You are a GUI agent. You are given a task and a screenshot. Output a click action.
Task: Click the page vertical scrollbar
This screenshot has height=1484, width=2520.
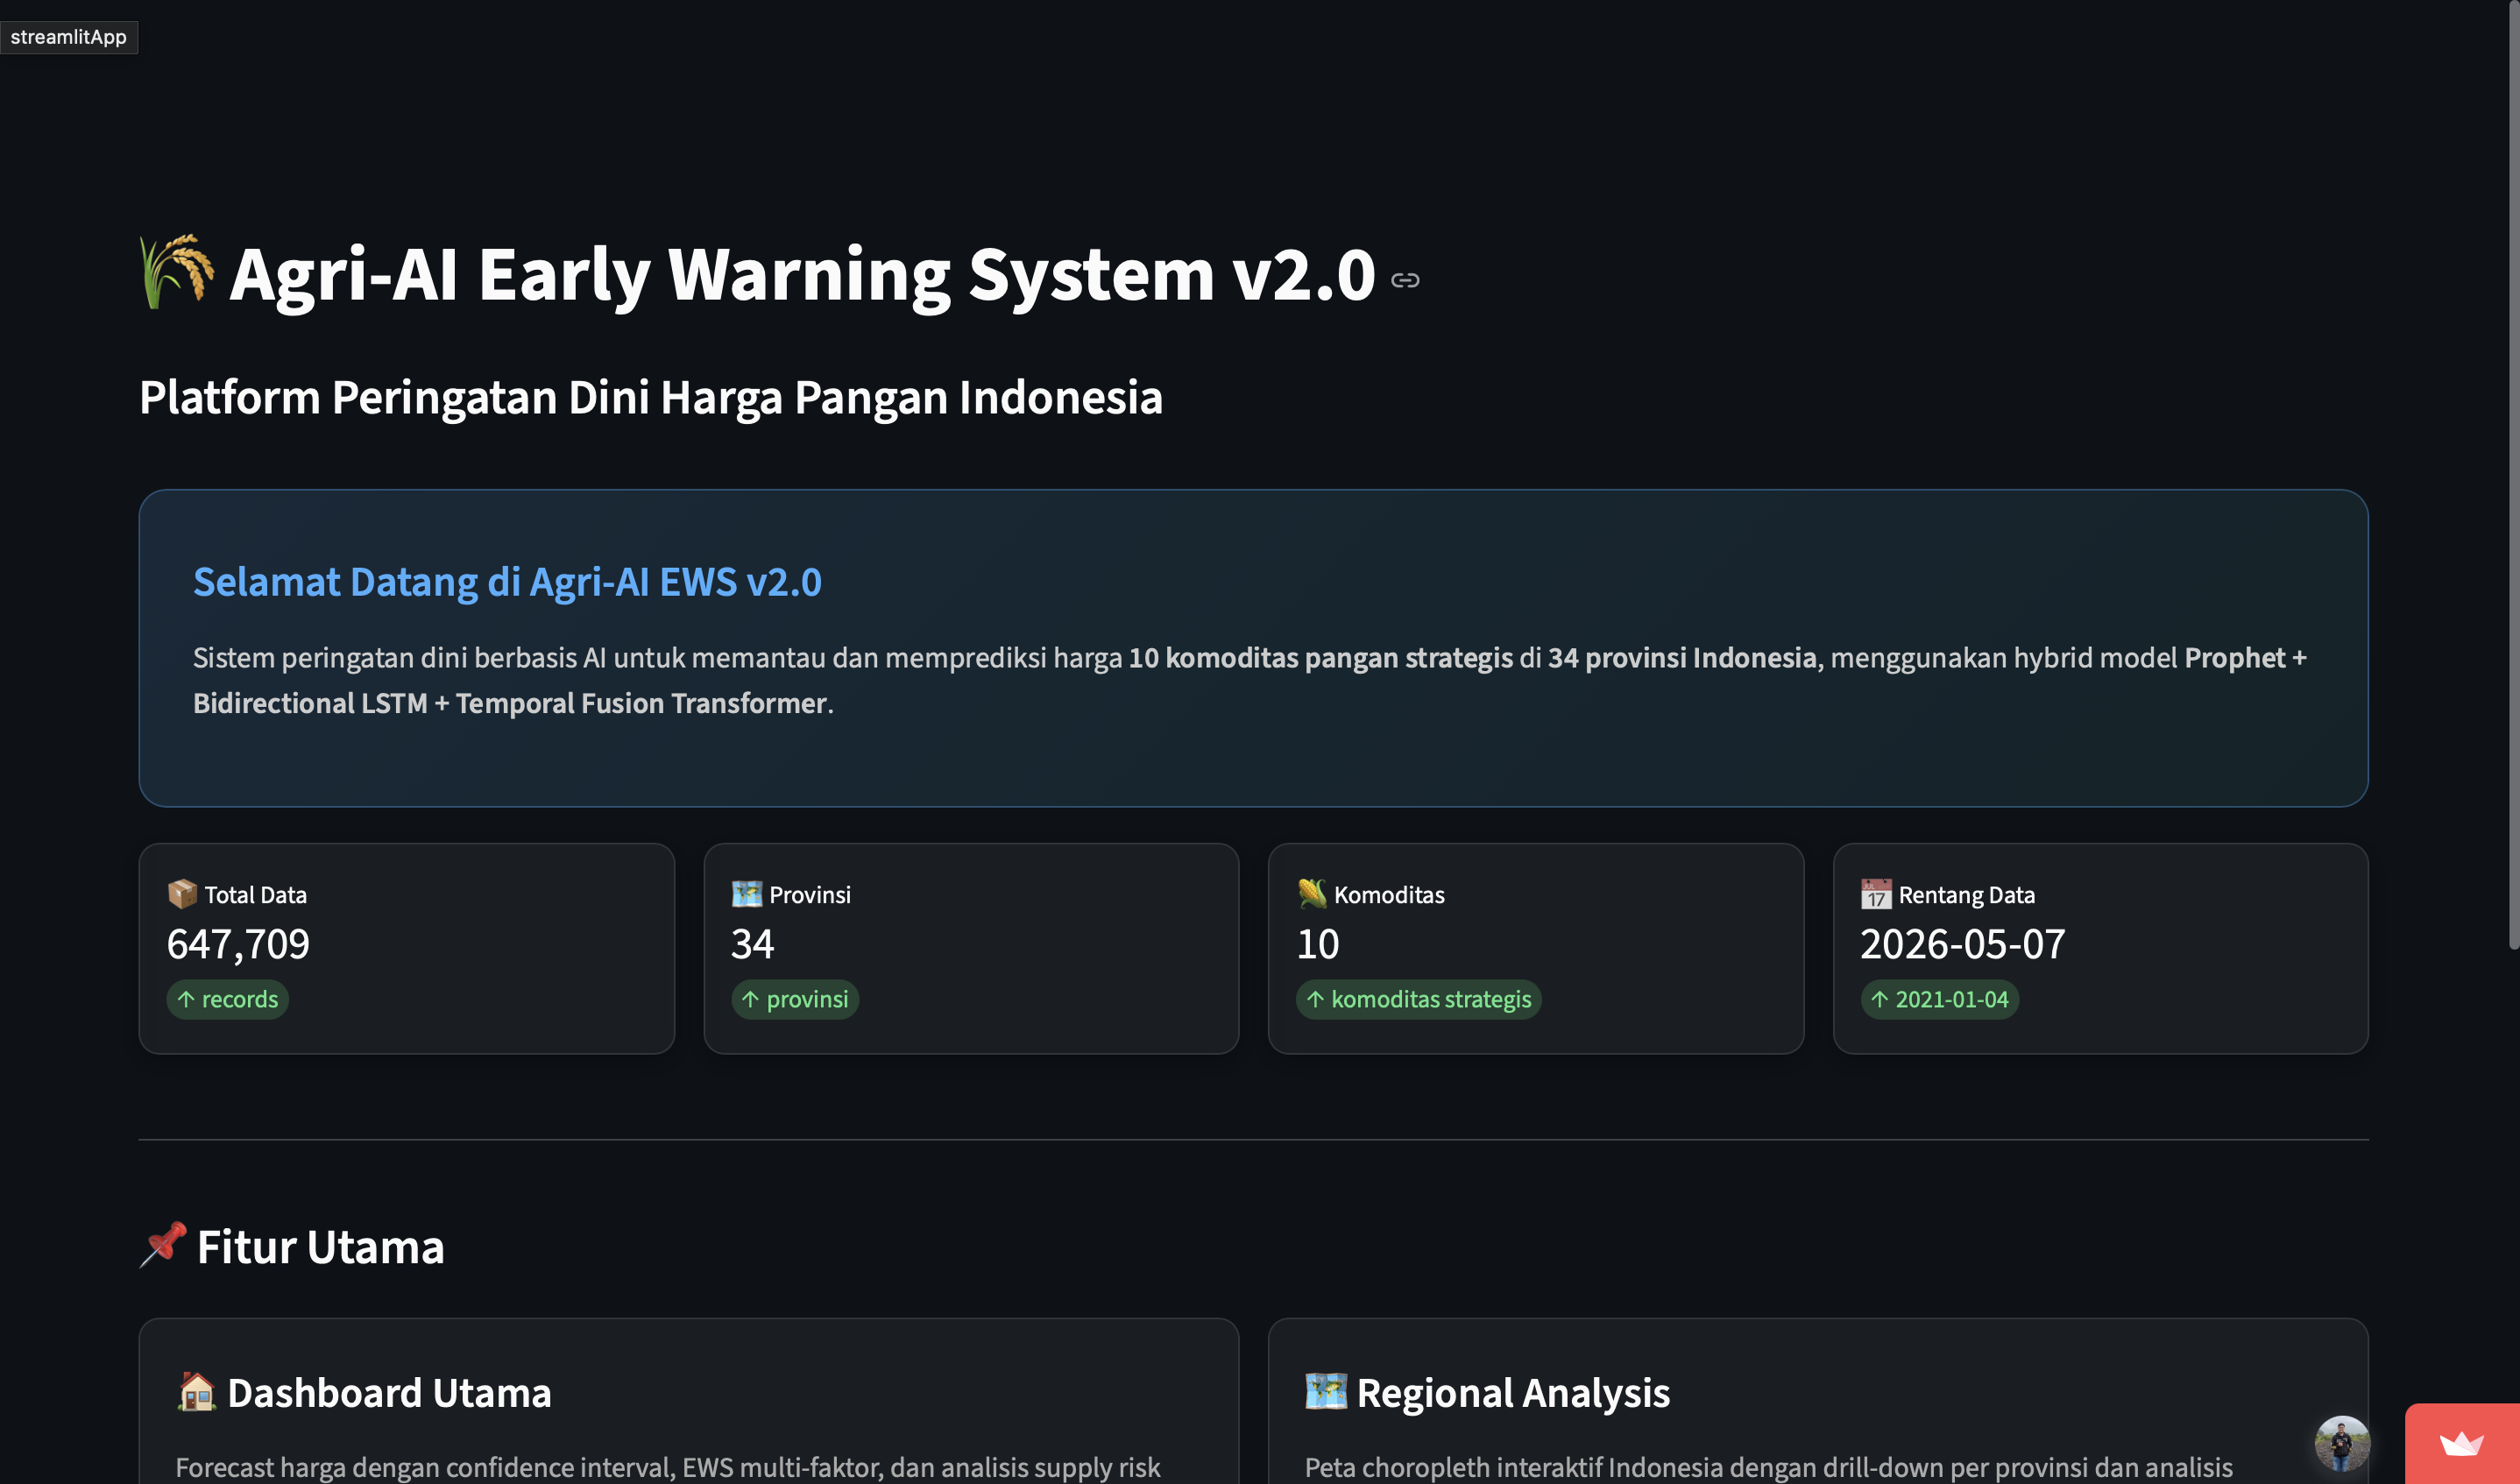point(2513,475)
